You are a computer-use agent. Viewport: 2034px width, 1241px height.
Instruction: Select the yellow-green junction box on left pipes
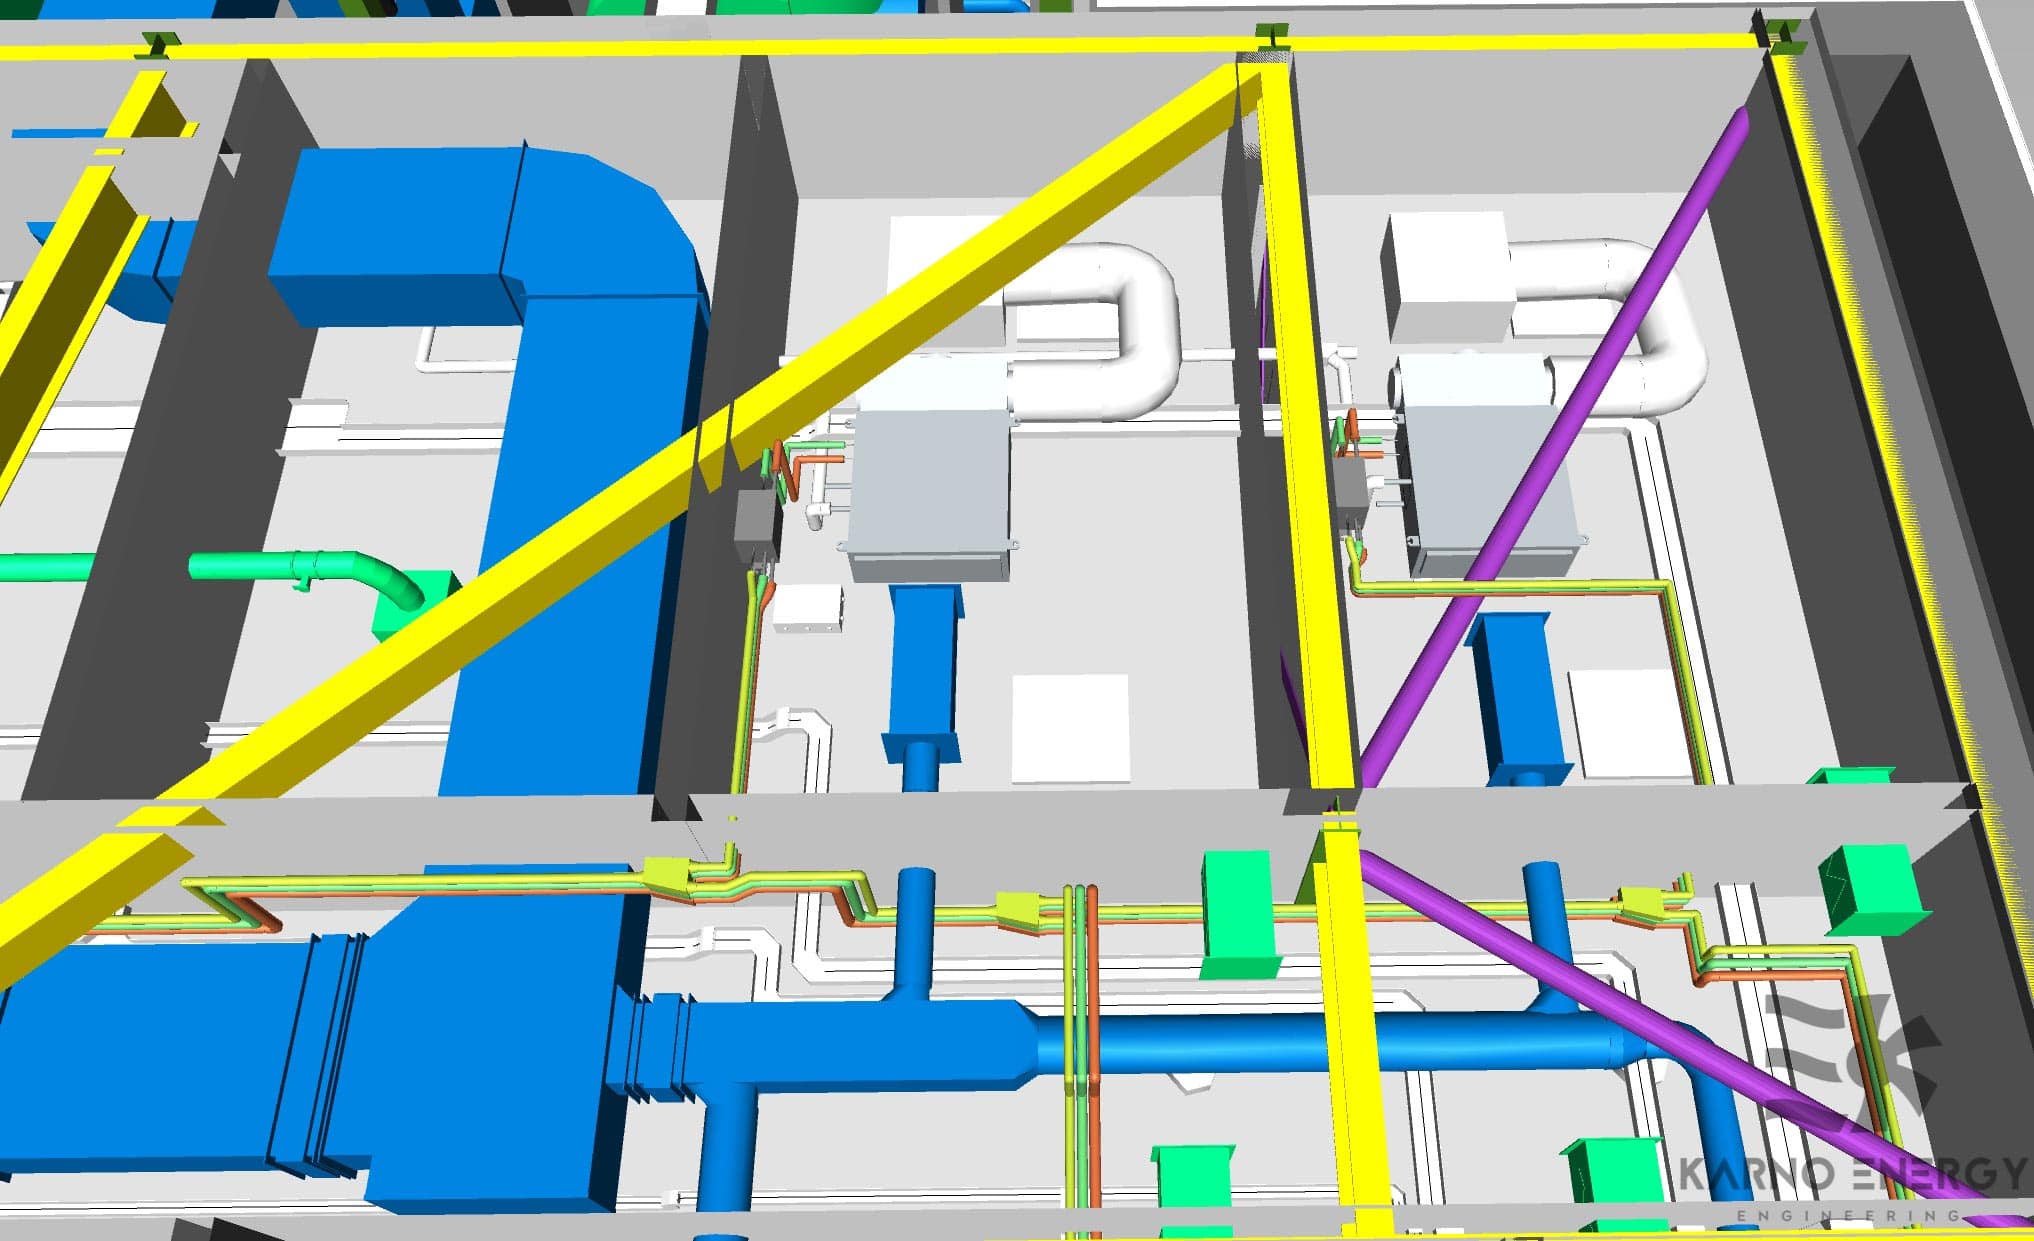click(x=666, y=877)
